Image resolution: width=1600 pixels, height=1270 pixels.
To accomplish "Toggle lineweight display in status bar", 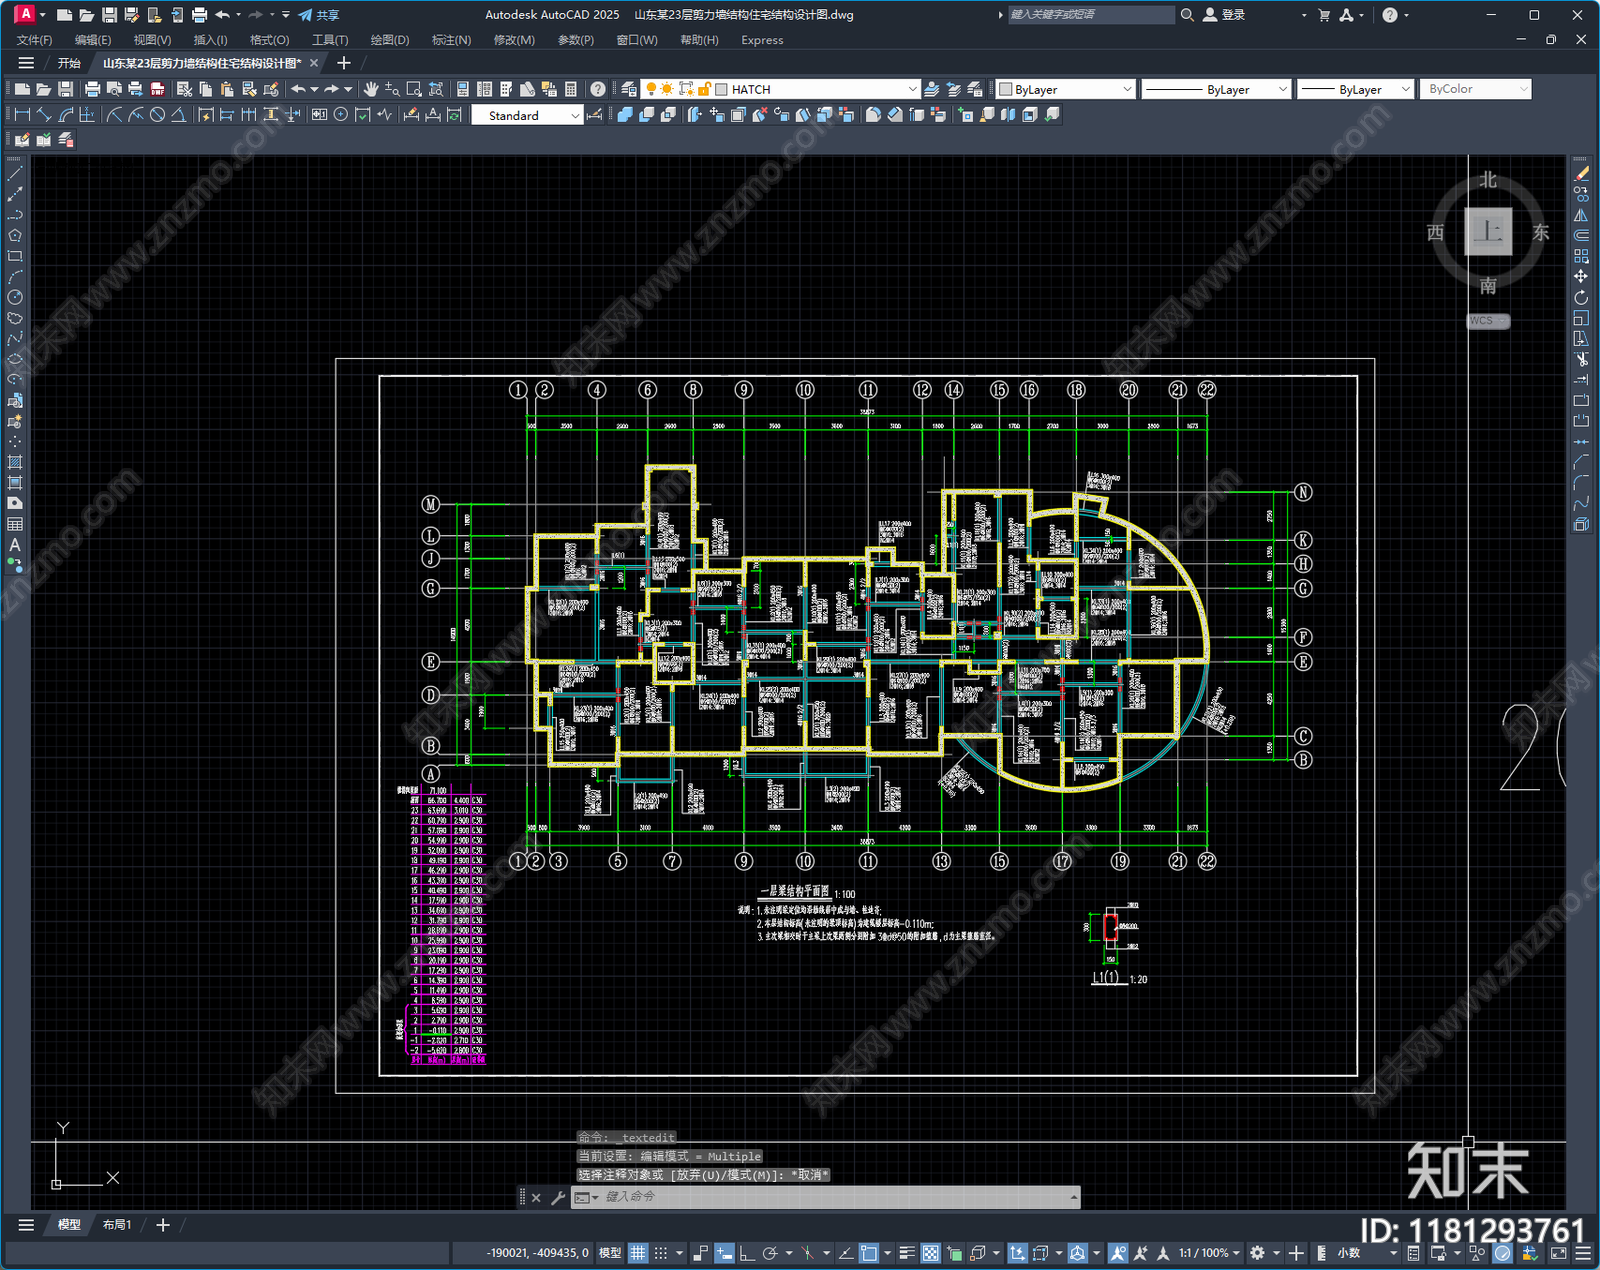I will (907, 1253).
